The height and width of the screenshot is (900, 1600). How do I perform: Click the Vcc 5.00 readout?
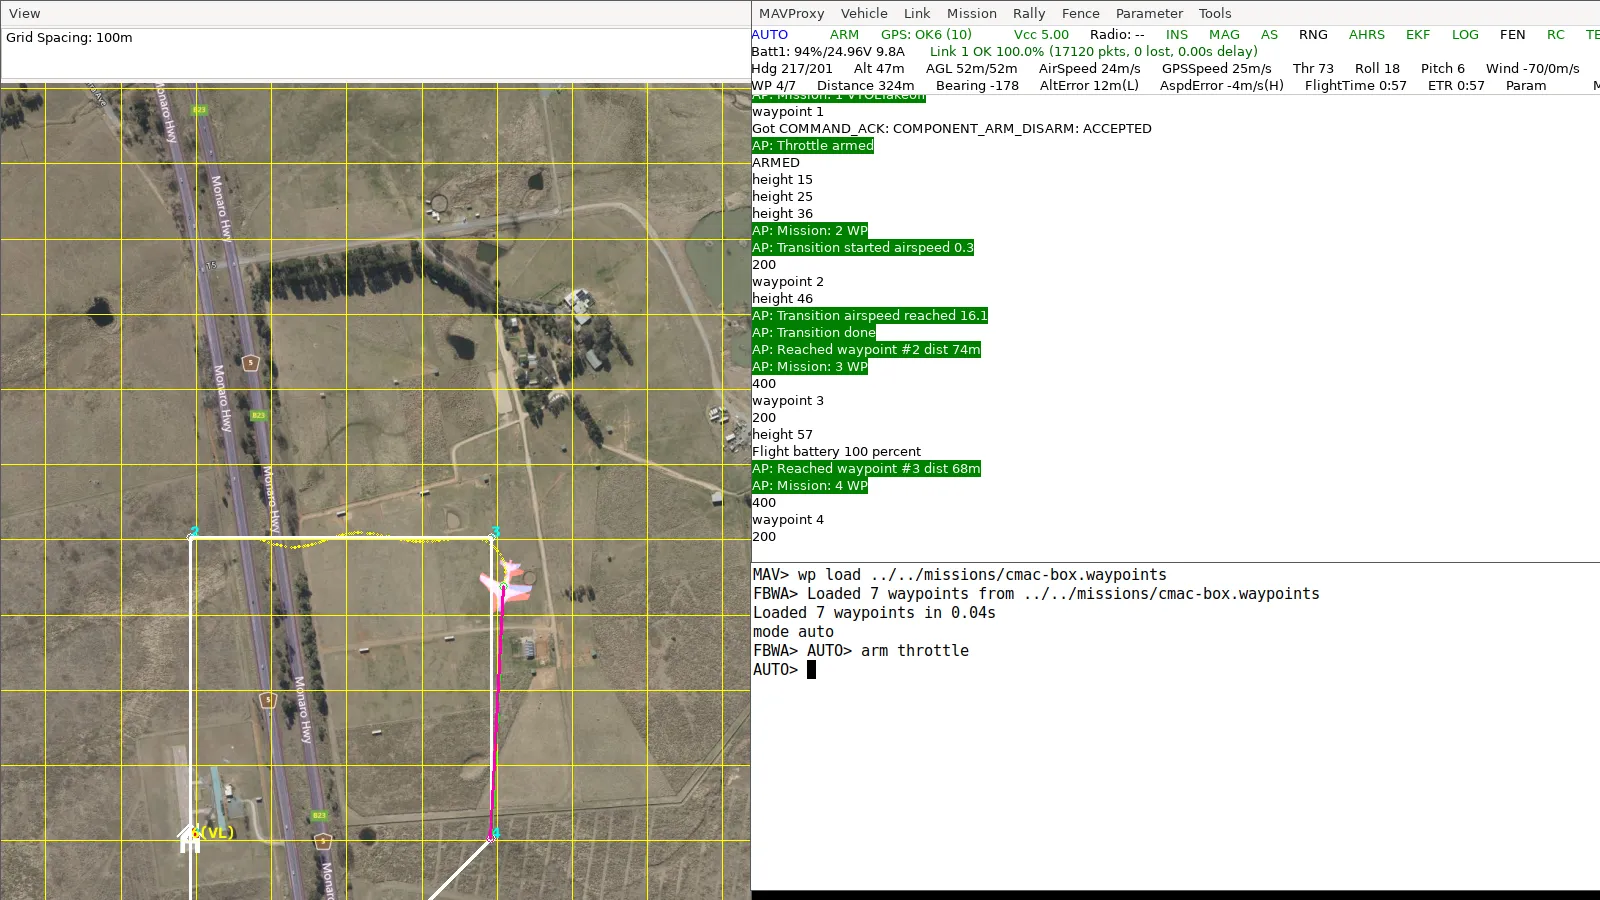click(1041, 34)
